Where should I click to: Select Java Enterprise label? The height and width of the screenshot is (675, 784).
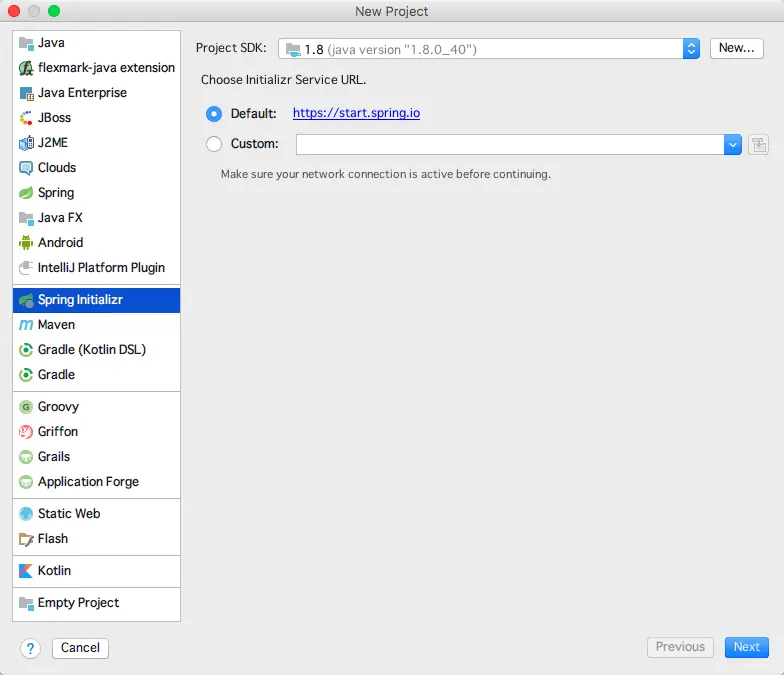click(82, 93)
